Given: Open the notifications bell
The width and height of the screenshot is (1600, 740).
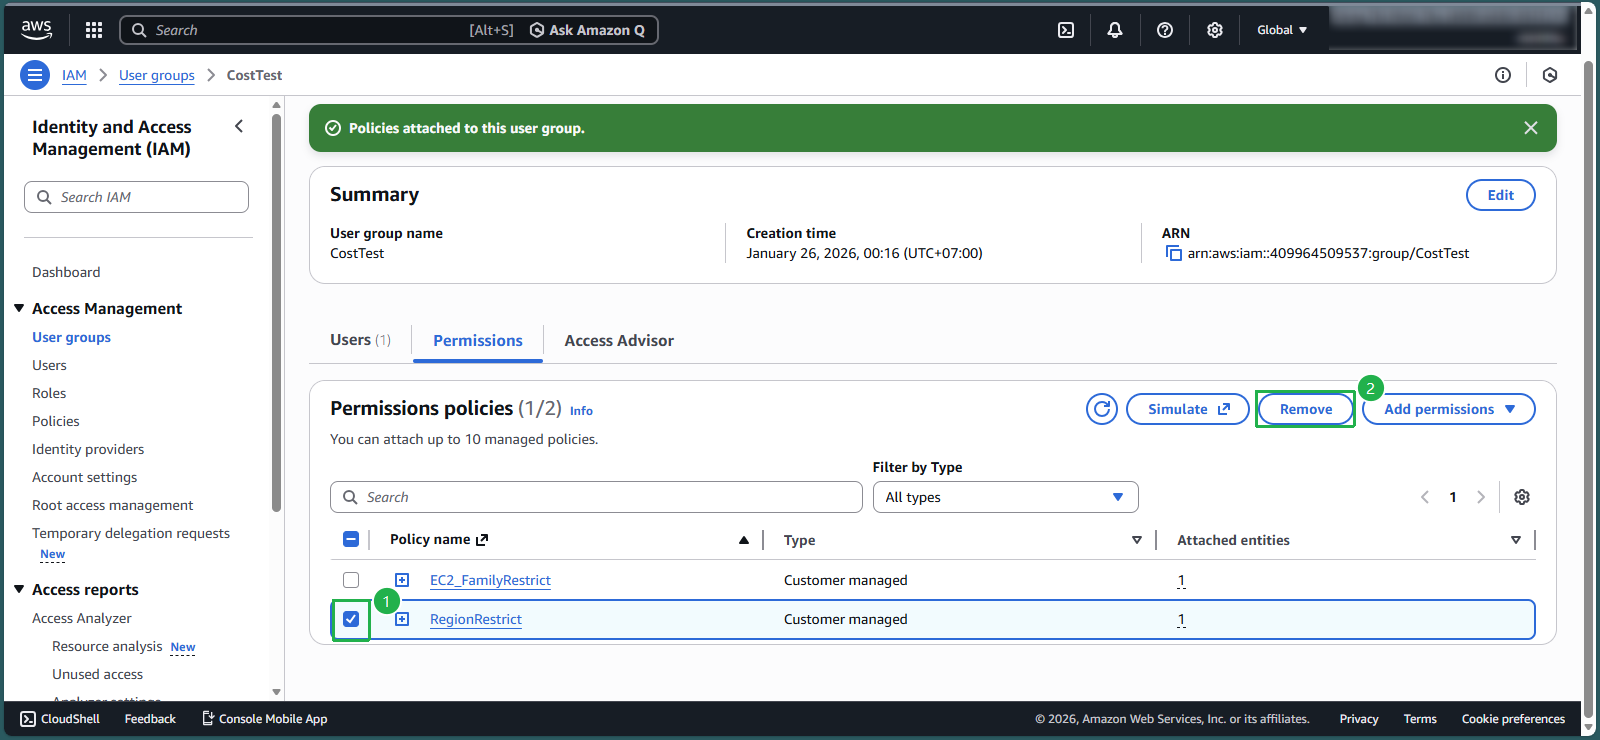Looking at the screenshot, I should 1115,30.
